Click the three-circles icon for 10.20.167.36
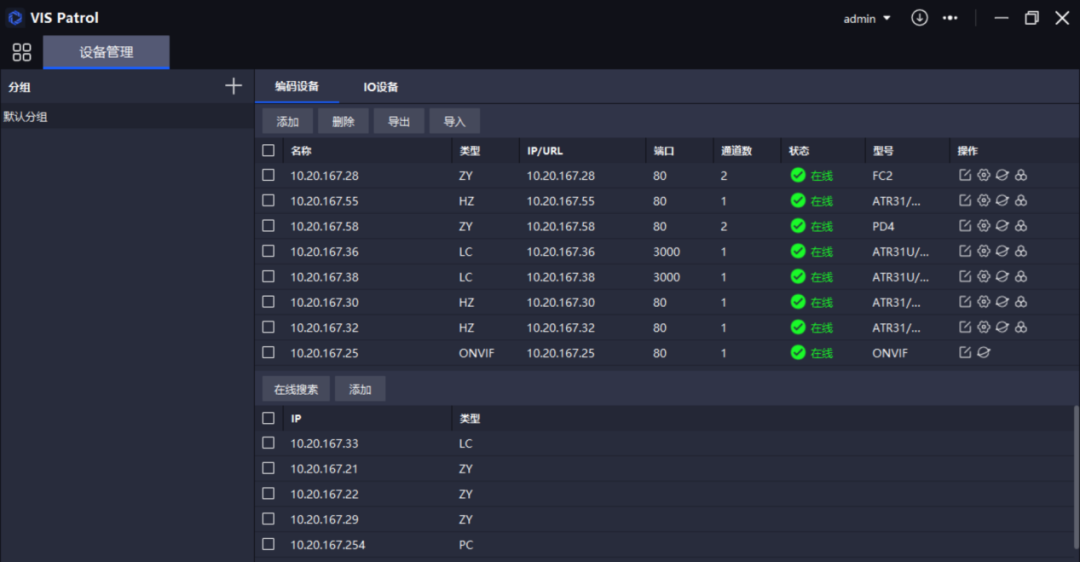 coord(1021,251)
